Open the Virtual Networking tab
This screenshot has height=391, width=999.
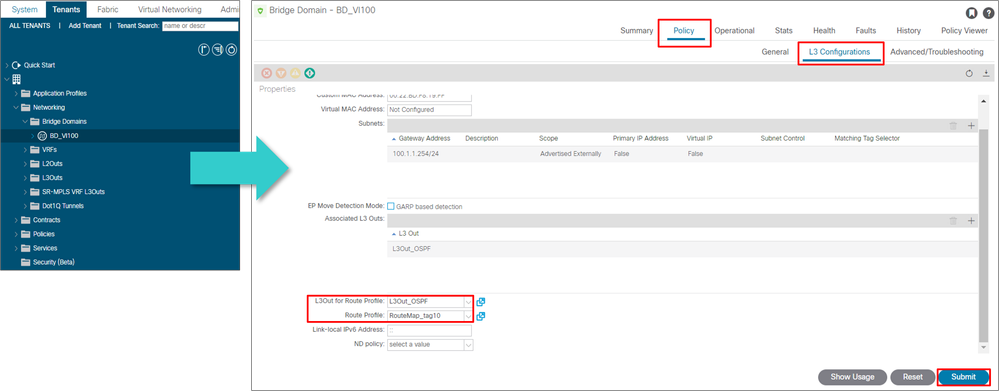(x=169, y=10)
